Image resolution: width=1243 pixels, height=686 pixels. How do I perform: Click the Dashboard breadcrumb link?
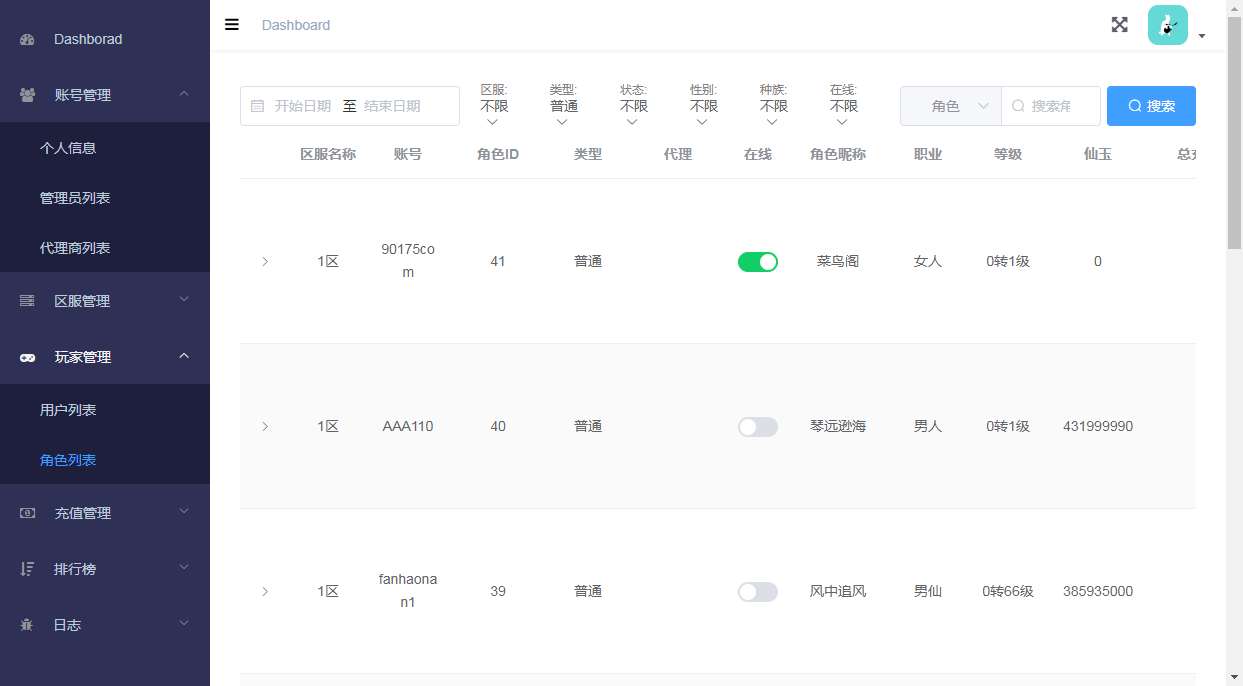tap(296, 25)
